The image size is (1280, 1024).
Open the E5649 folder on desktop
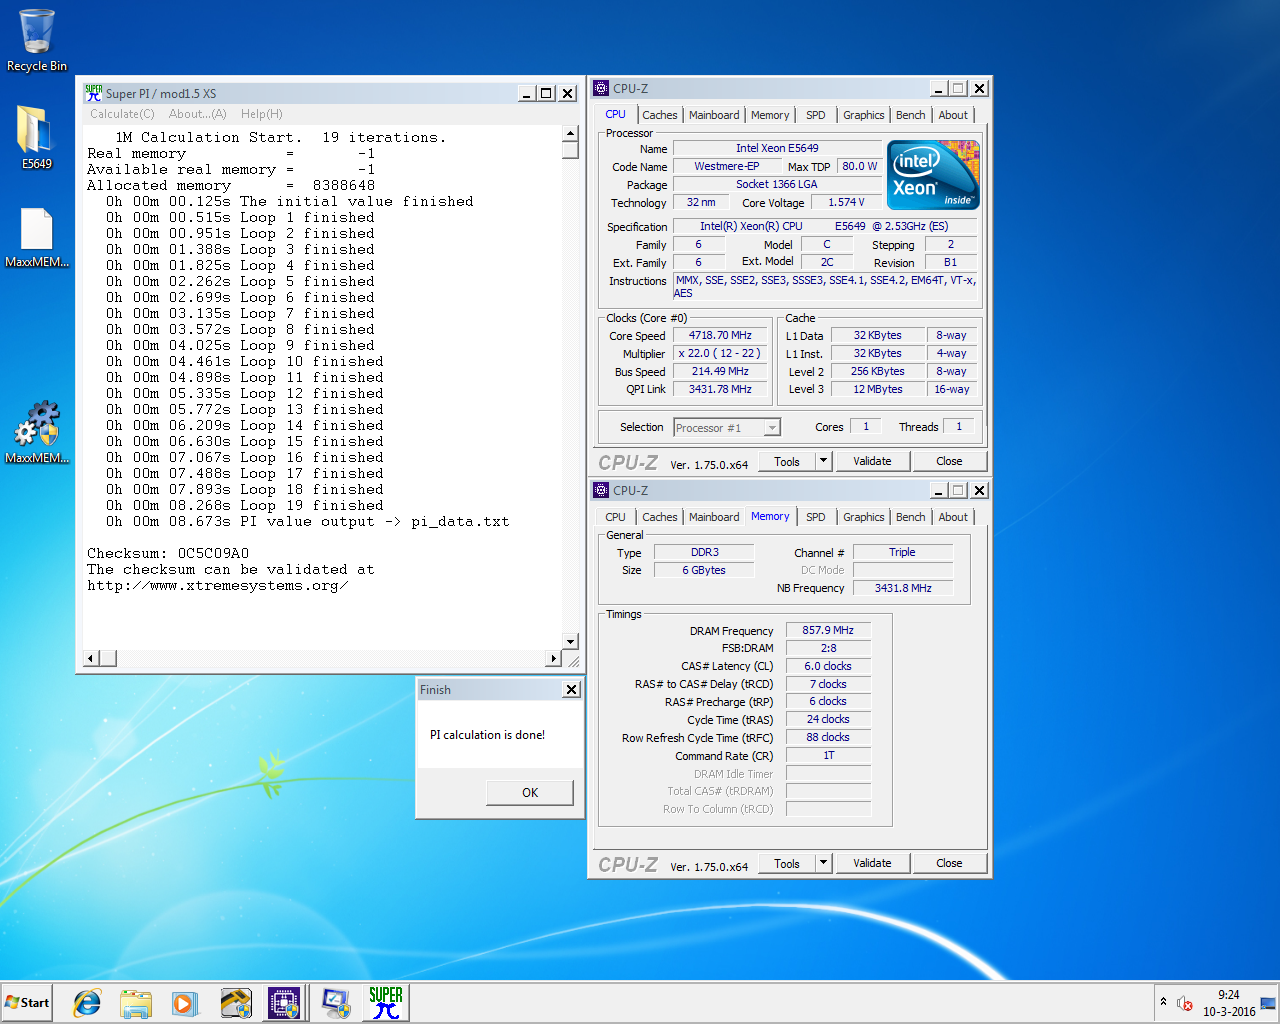click(x=36, y=137)
